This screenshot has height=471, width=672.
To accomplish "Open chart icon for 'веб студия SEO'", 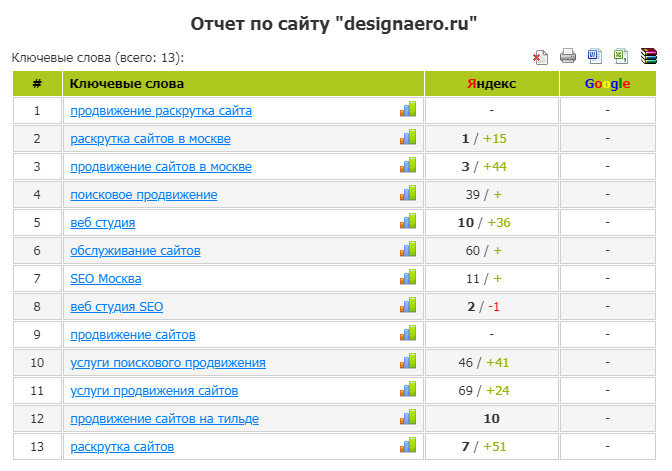I will [x=408, y=305].
